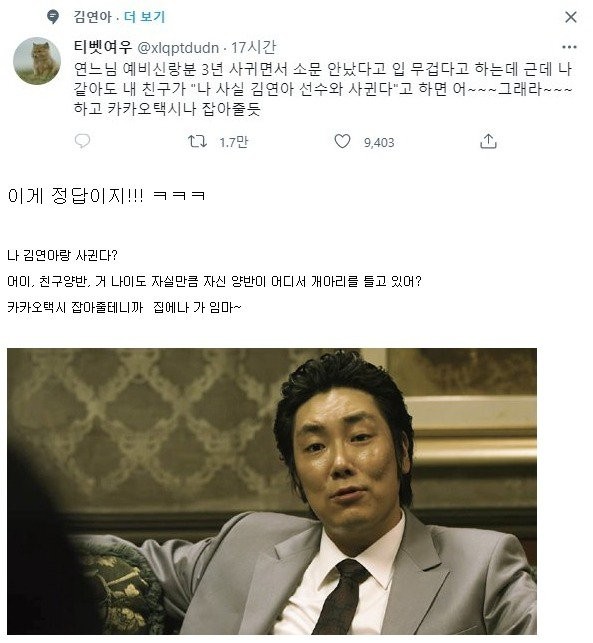
Task: View the 9,403 likes count
Action: coord(379,143)
